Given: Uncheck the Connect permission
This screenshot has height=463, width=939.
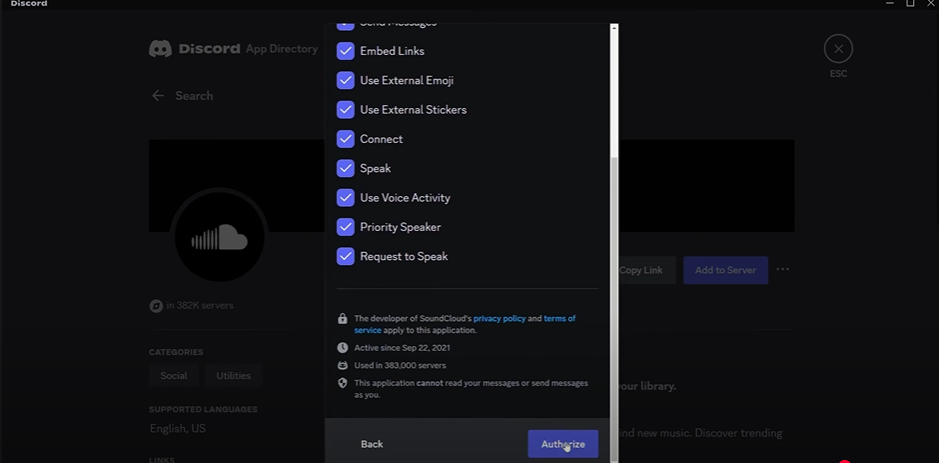Looking at the screenshot, I should [x=346, y=139].
